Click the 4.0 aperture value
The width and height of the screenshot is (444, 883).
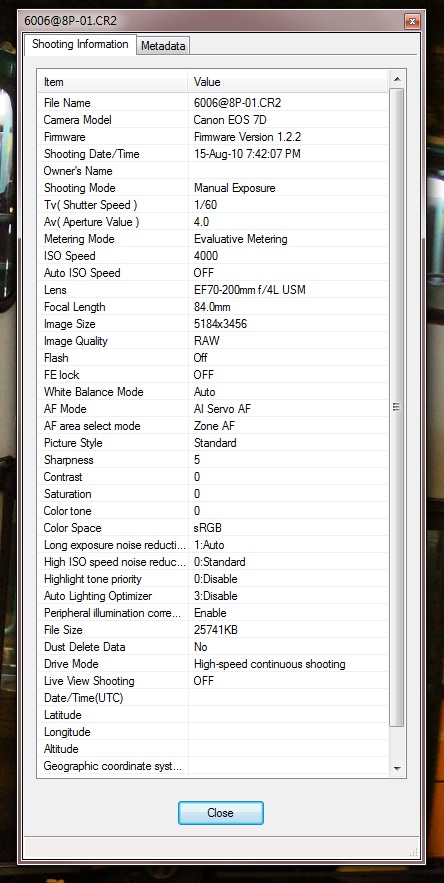coord(201,222)
